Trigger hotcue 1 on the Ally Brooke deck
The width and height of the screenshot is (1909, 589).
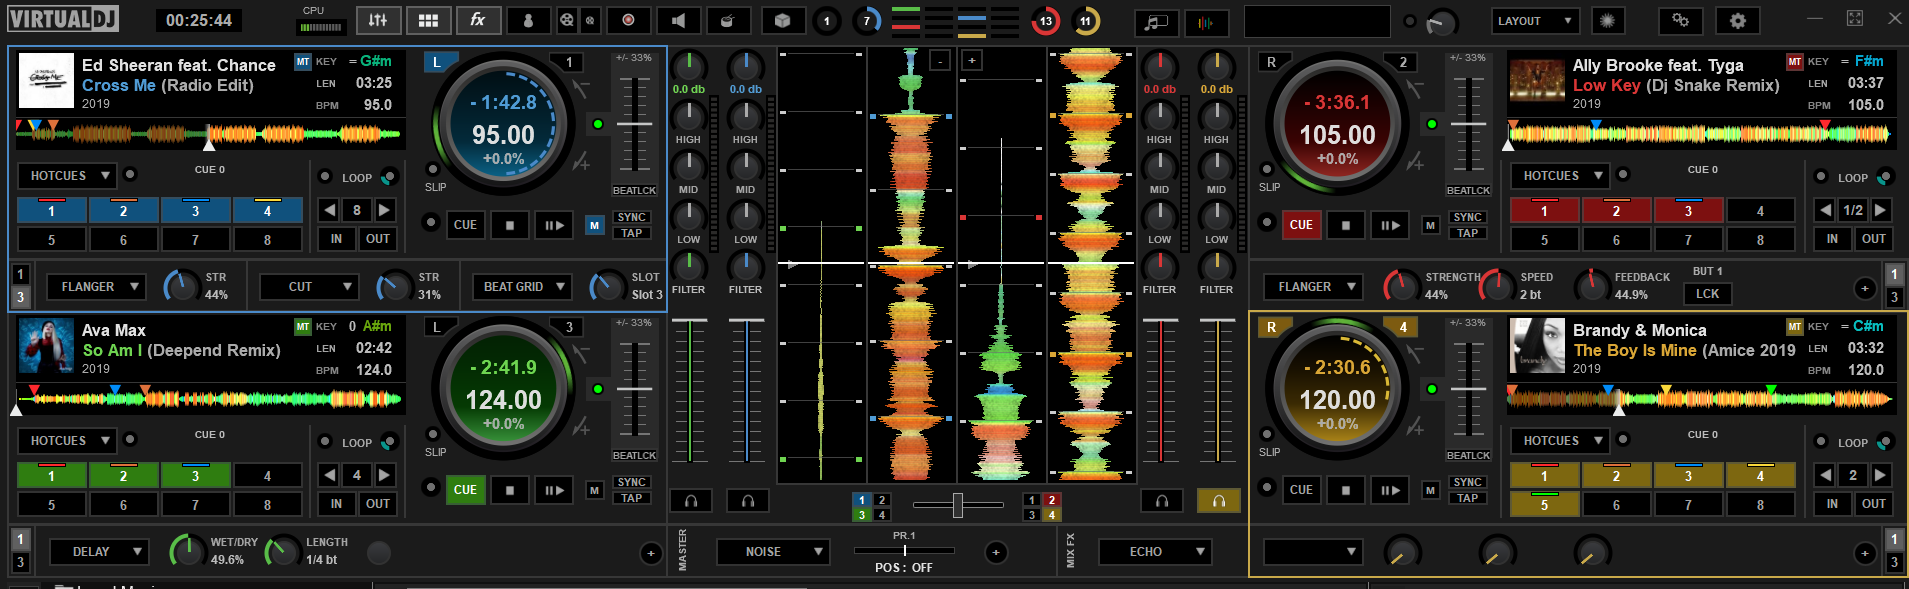pyautogui.click(x=1544, y=210)
